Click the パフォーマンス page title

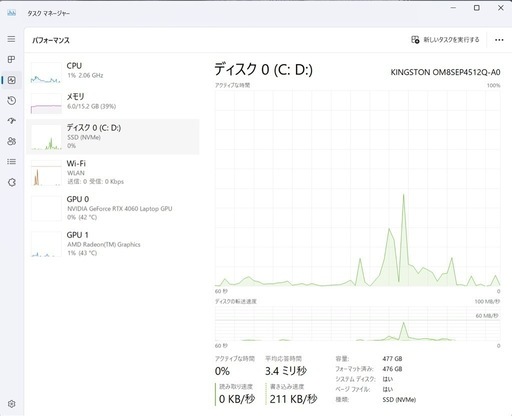click(x=51, y=40)
